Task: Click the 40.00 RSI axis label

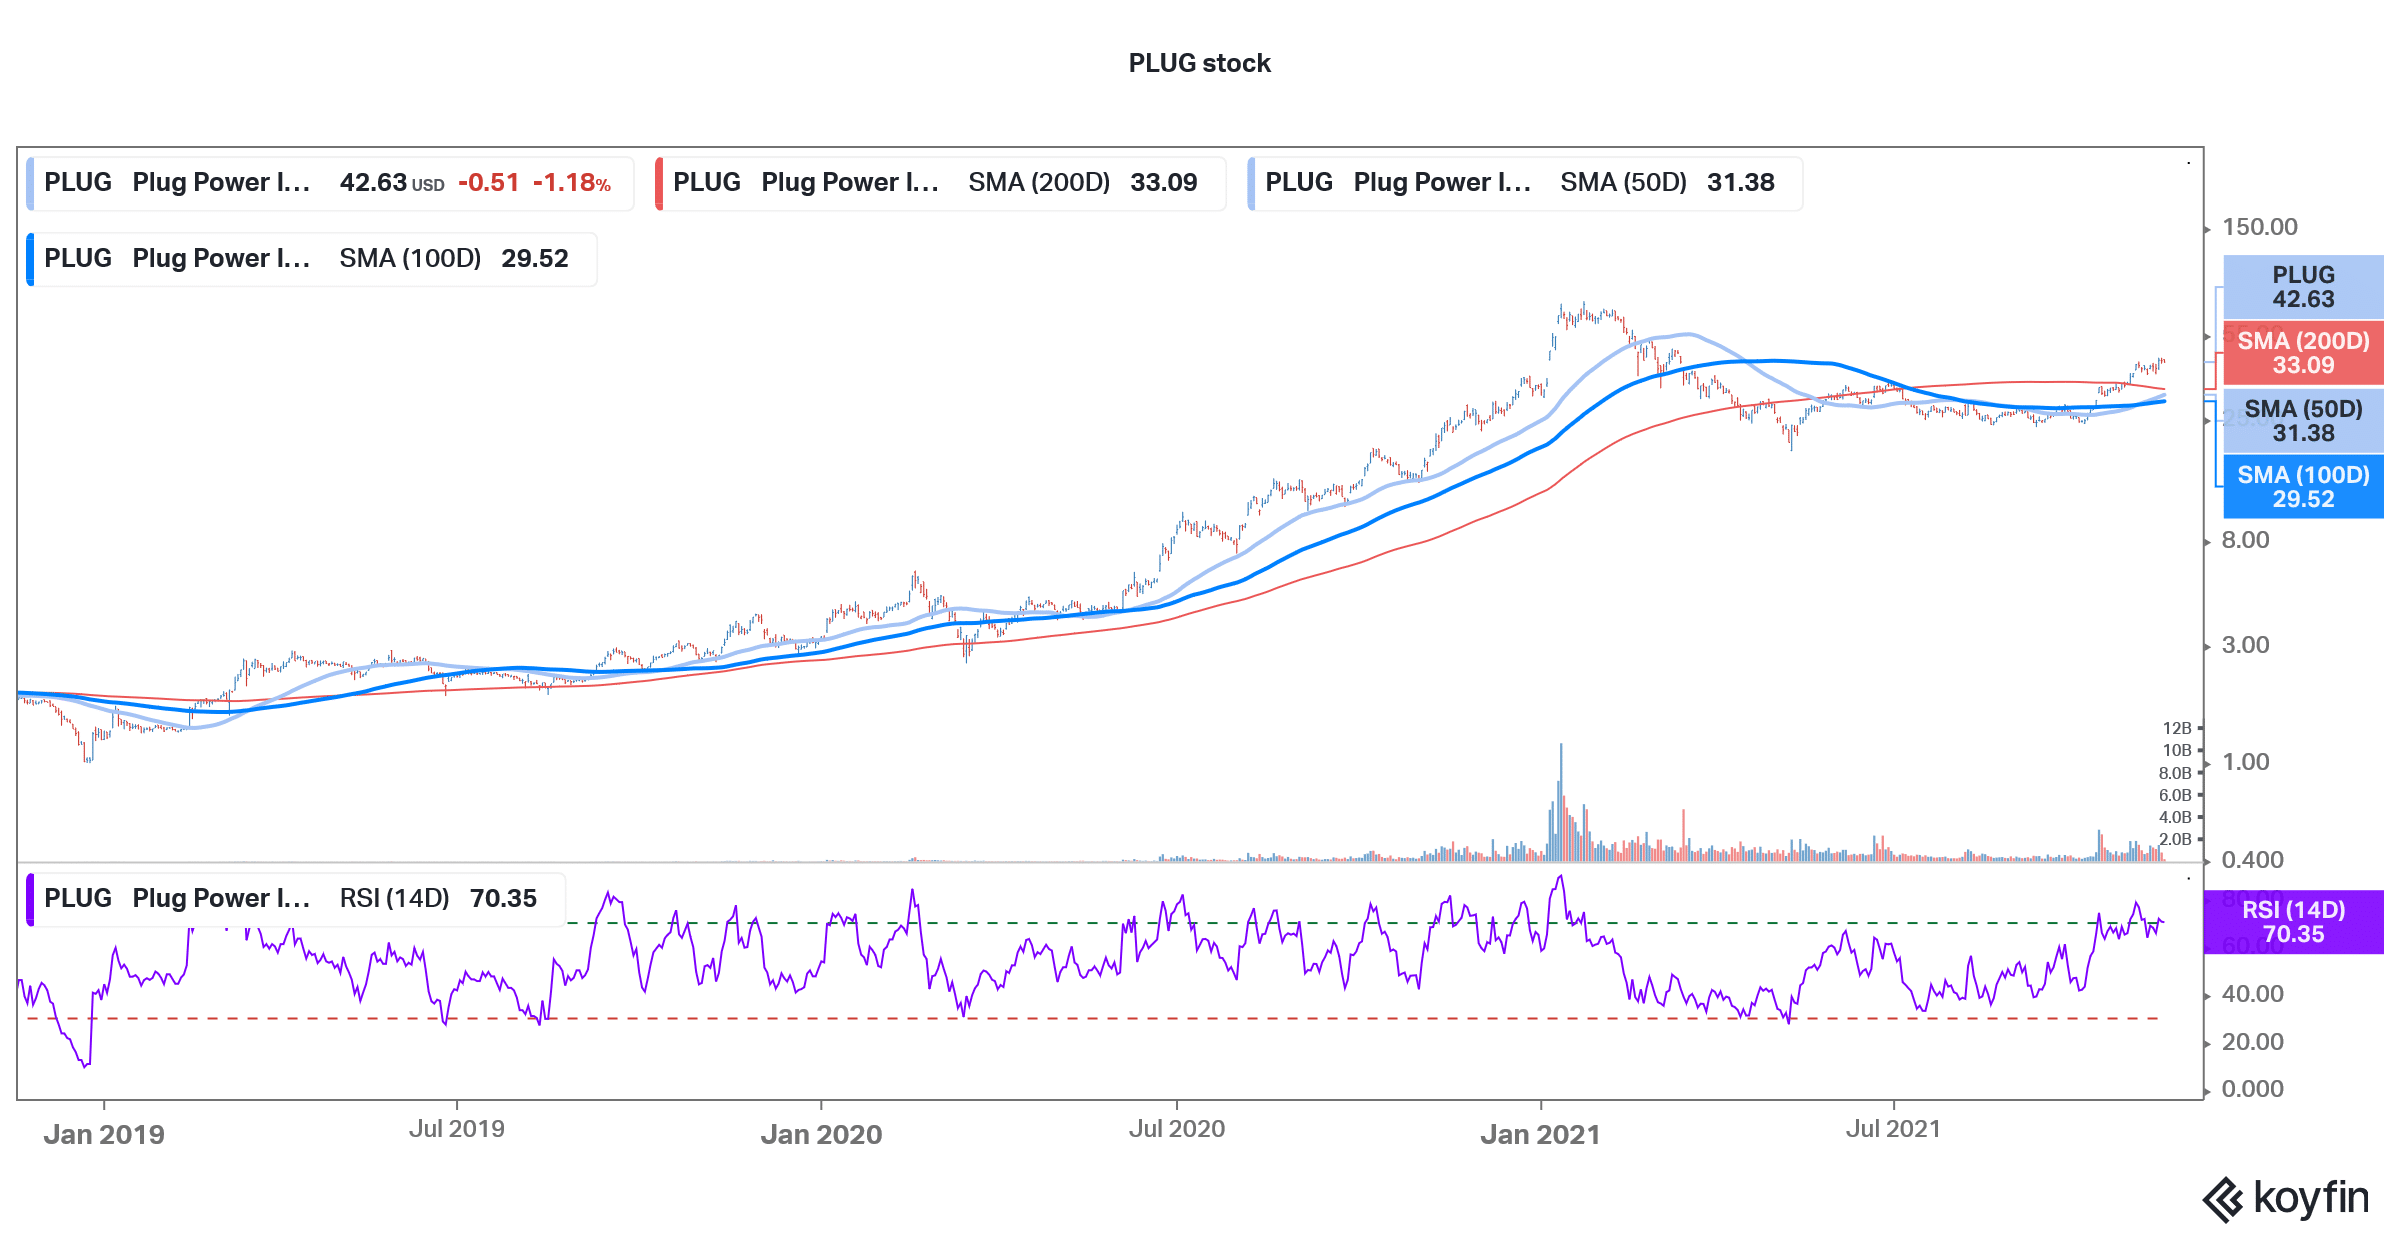Action: point(2253,994)
